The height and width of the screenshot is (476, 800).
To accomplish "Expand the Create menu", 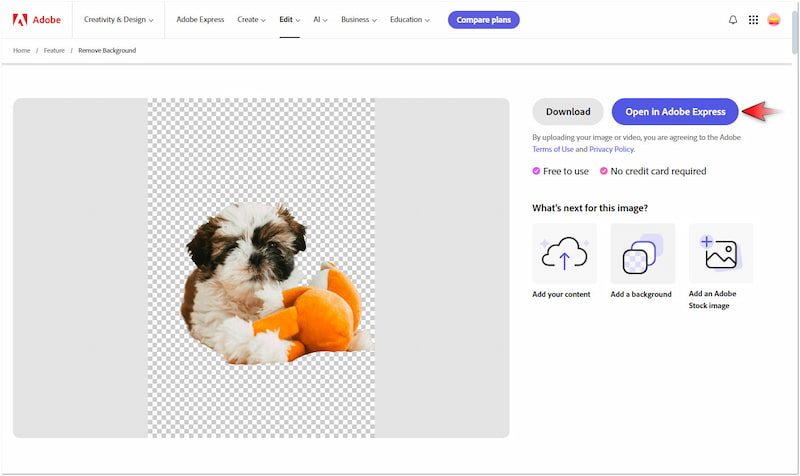I will pyautogui.click(x=251, y=20).
